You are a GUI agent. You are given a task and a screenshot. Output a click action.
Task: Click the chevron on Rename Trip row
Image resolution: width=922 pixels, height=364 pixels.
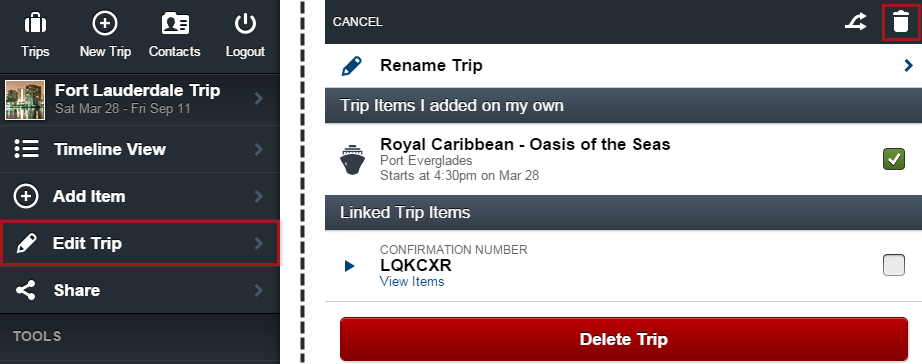coord(908,65)
